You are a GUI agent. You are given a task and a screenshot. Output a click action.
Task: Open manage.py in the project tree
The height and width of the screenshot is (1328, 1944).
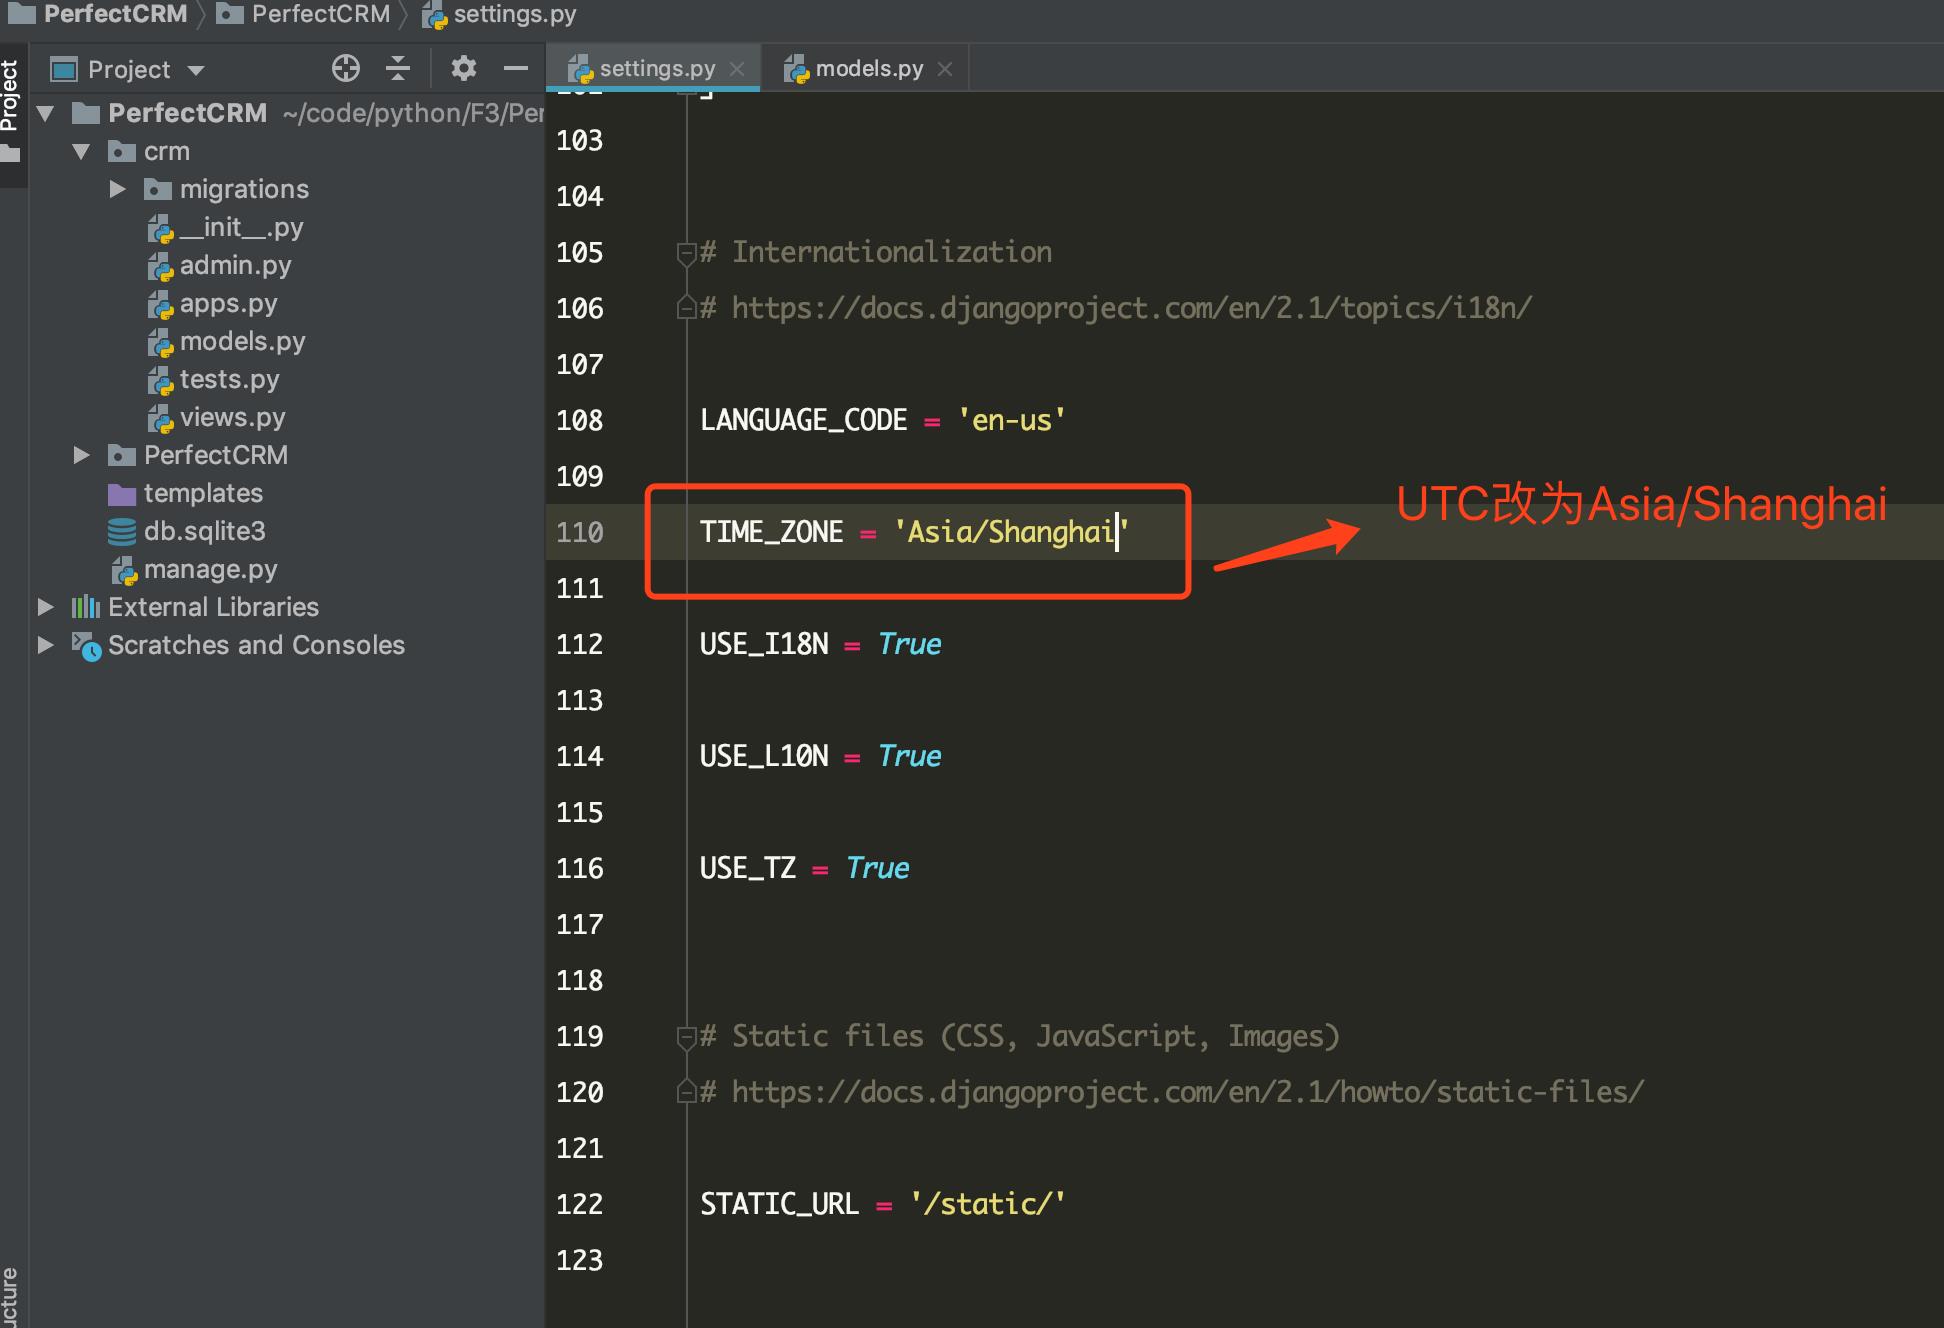[x=210, y=569]
